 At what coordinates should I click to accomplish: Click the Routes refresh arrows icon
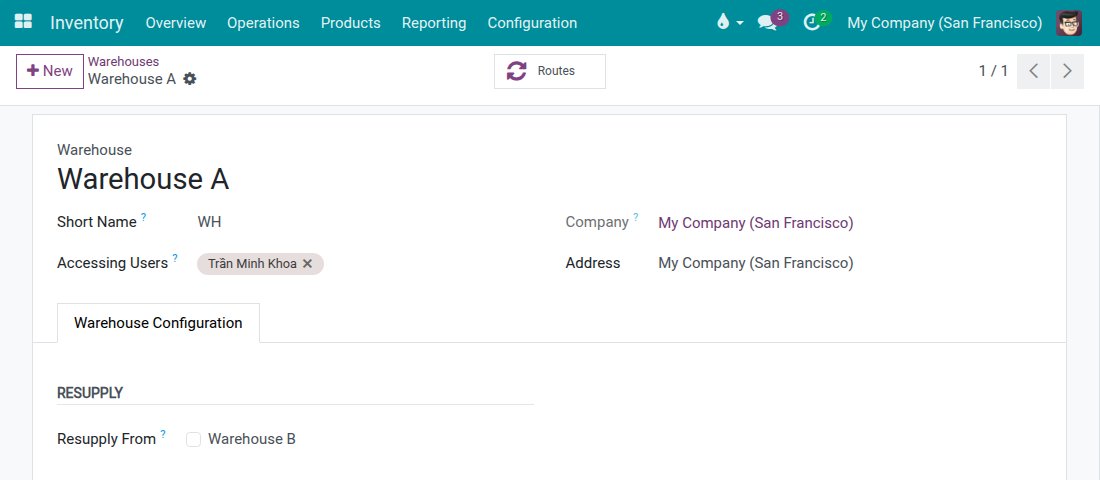[x=516, y=71]
